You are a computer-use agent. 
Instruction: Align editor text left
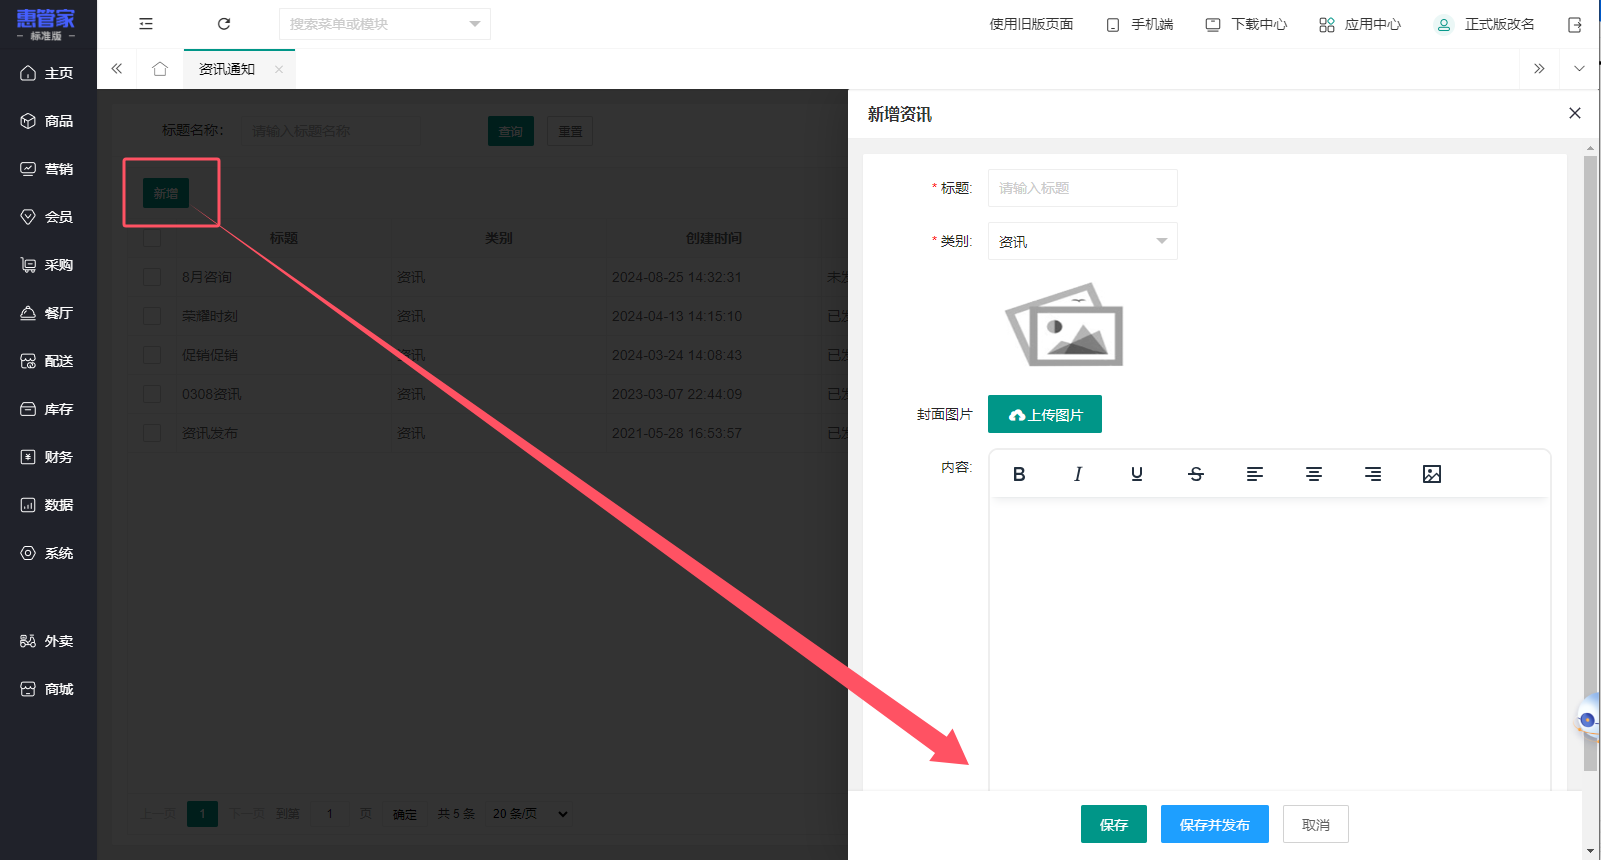1255,474
